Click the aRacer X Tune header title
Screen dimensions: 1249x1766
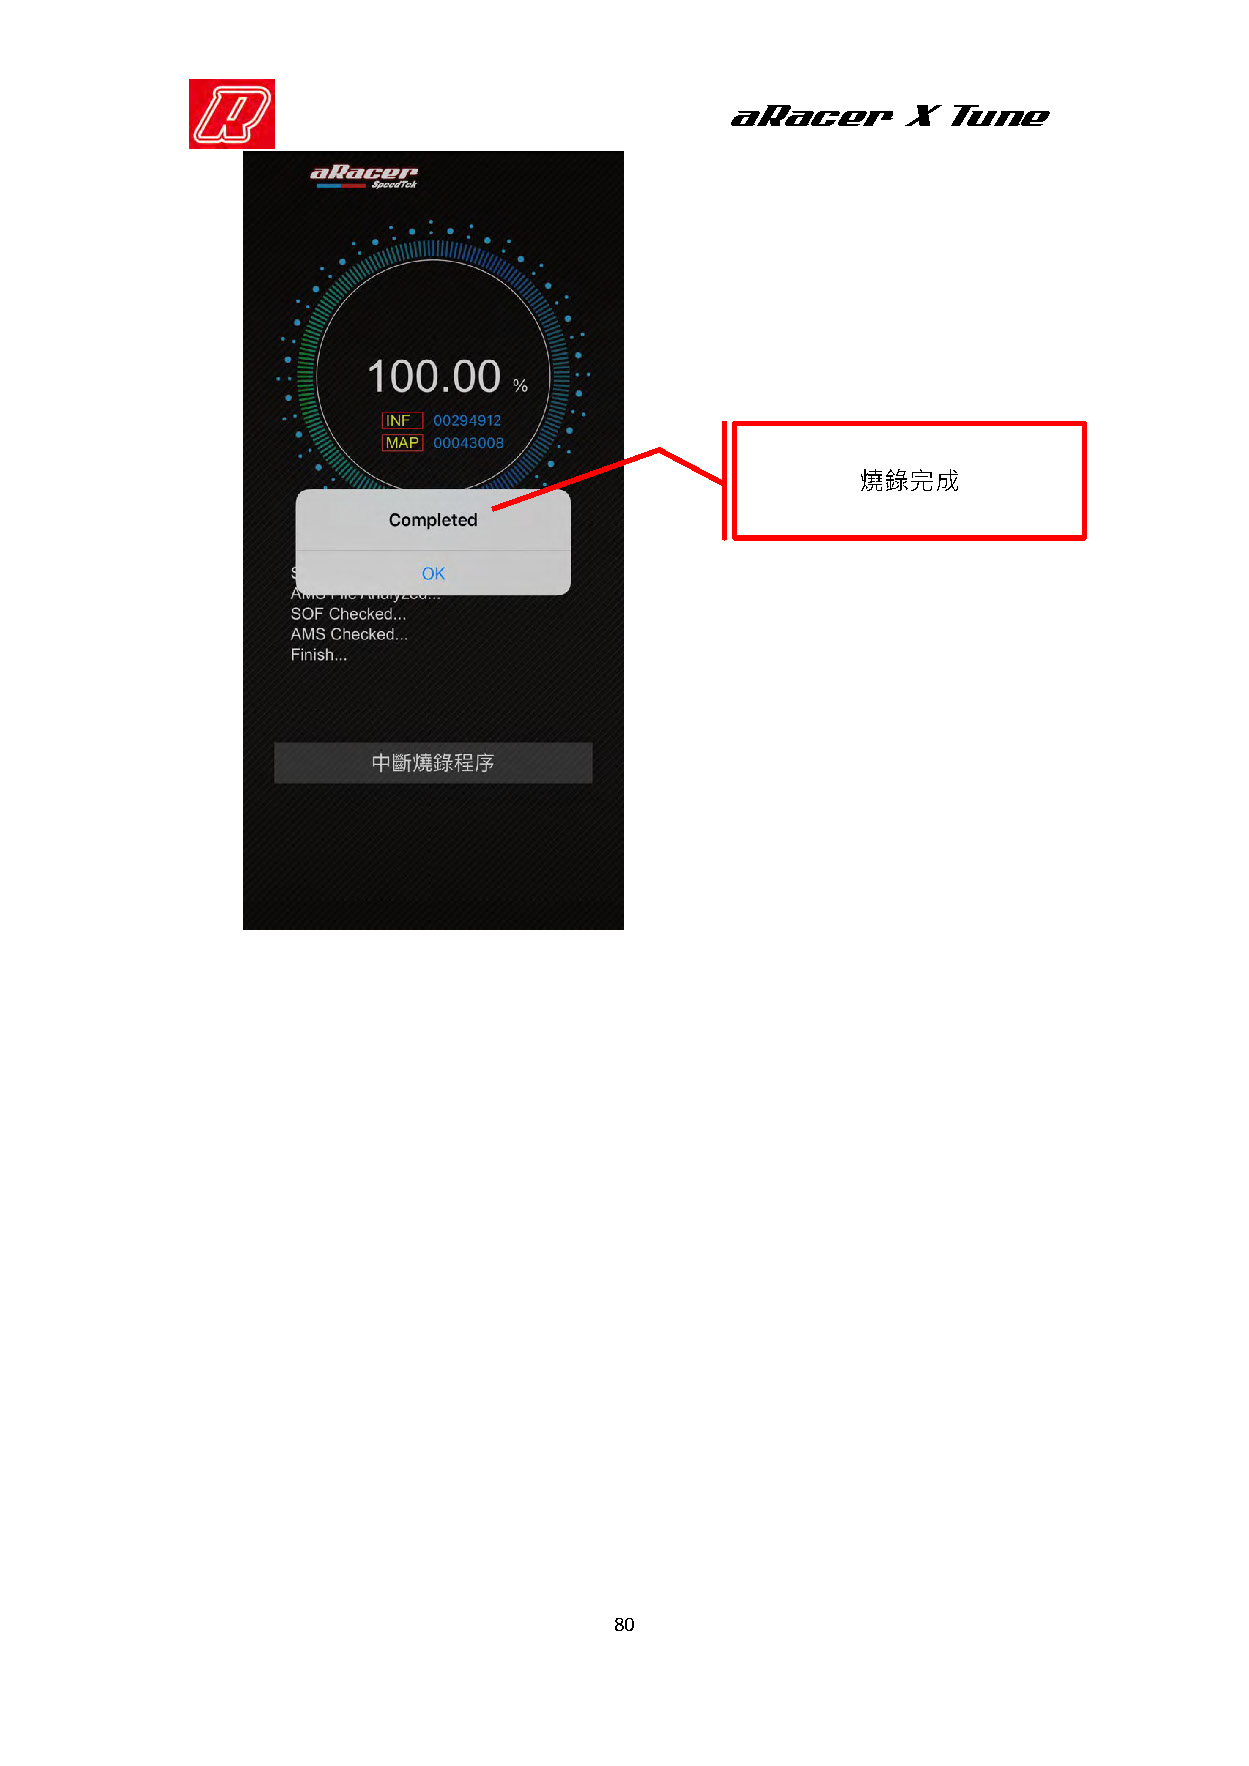(x=890, y=116)
